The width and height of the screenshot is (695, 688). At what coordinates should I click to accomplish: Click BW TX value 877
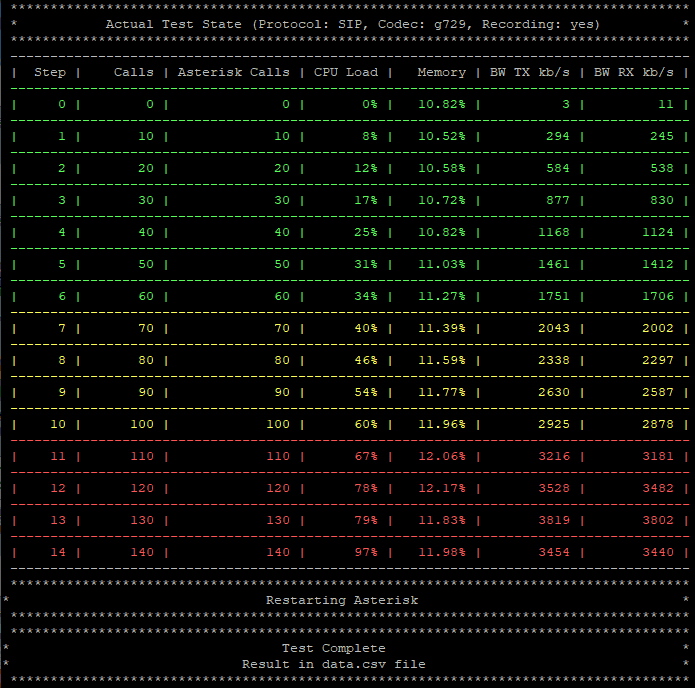(558, 200)
